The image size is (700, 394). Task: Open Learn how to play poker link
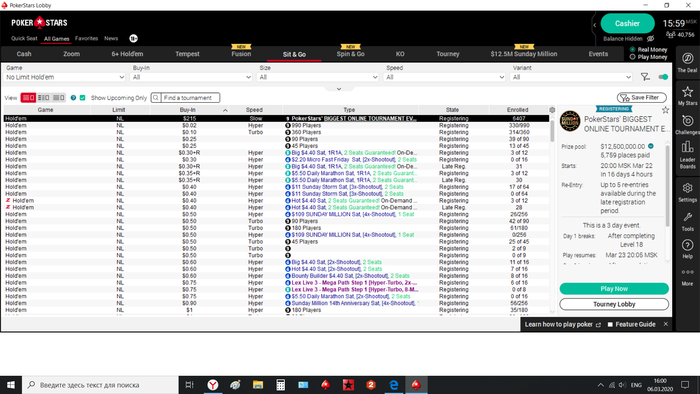[562, 324]
